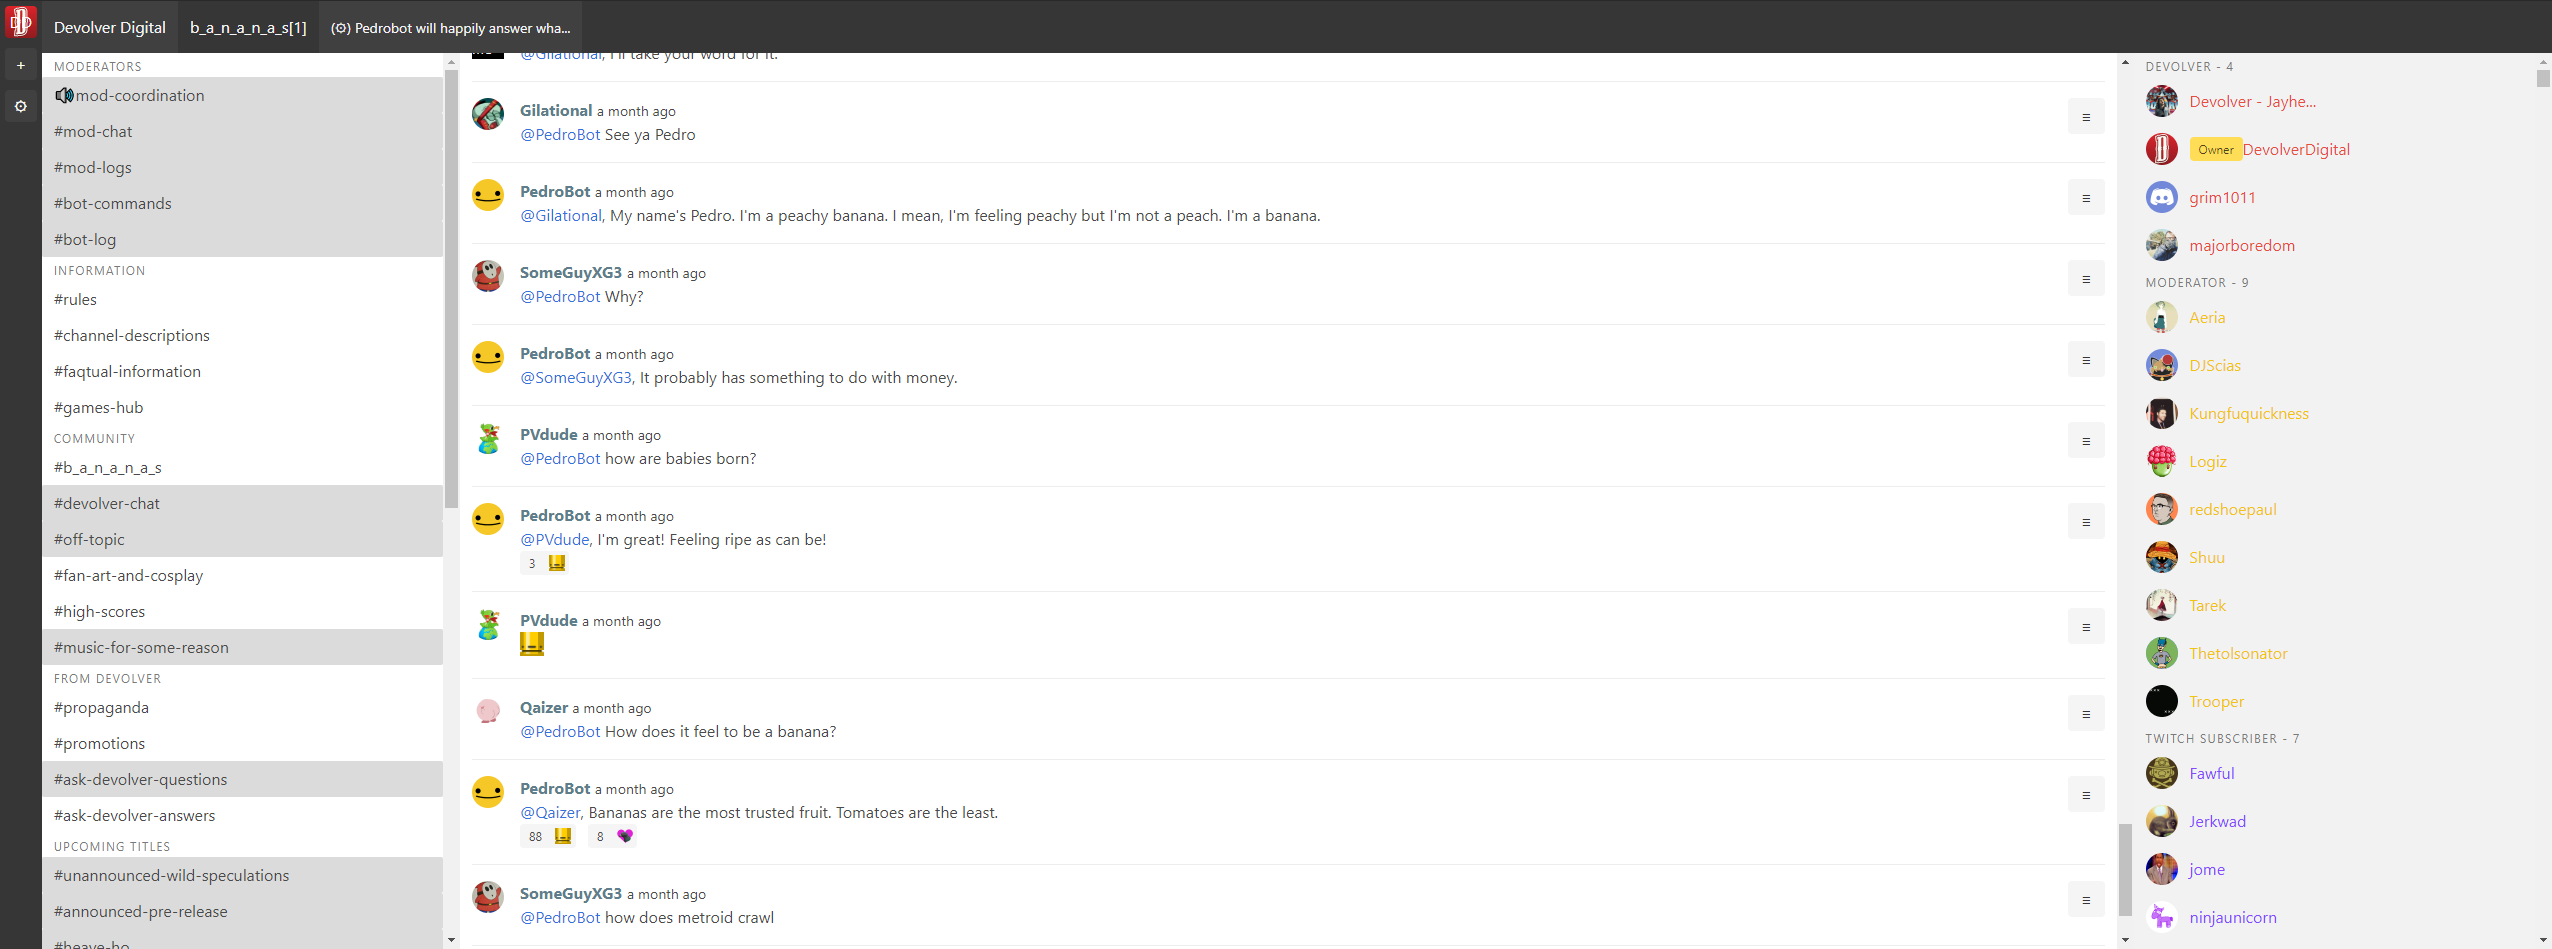This screenshot has height=949, width=2552.
Task: Click SomeGuyXG3's avatar on 'Why?' message
Action: (x=488, y=276)
